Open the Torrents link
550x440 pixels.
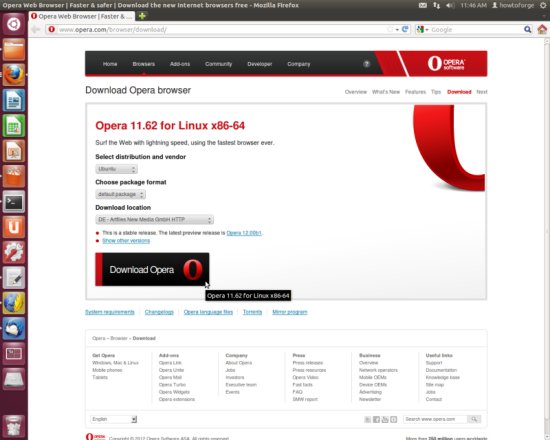click(253, 312)
